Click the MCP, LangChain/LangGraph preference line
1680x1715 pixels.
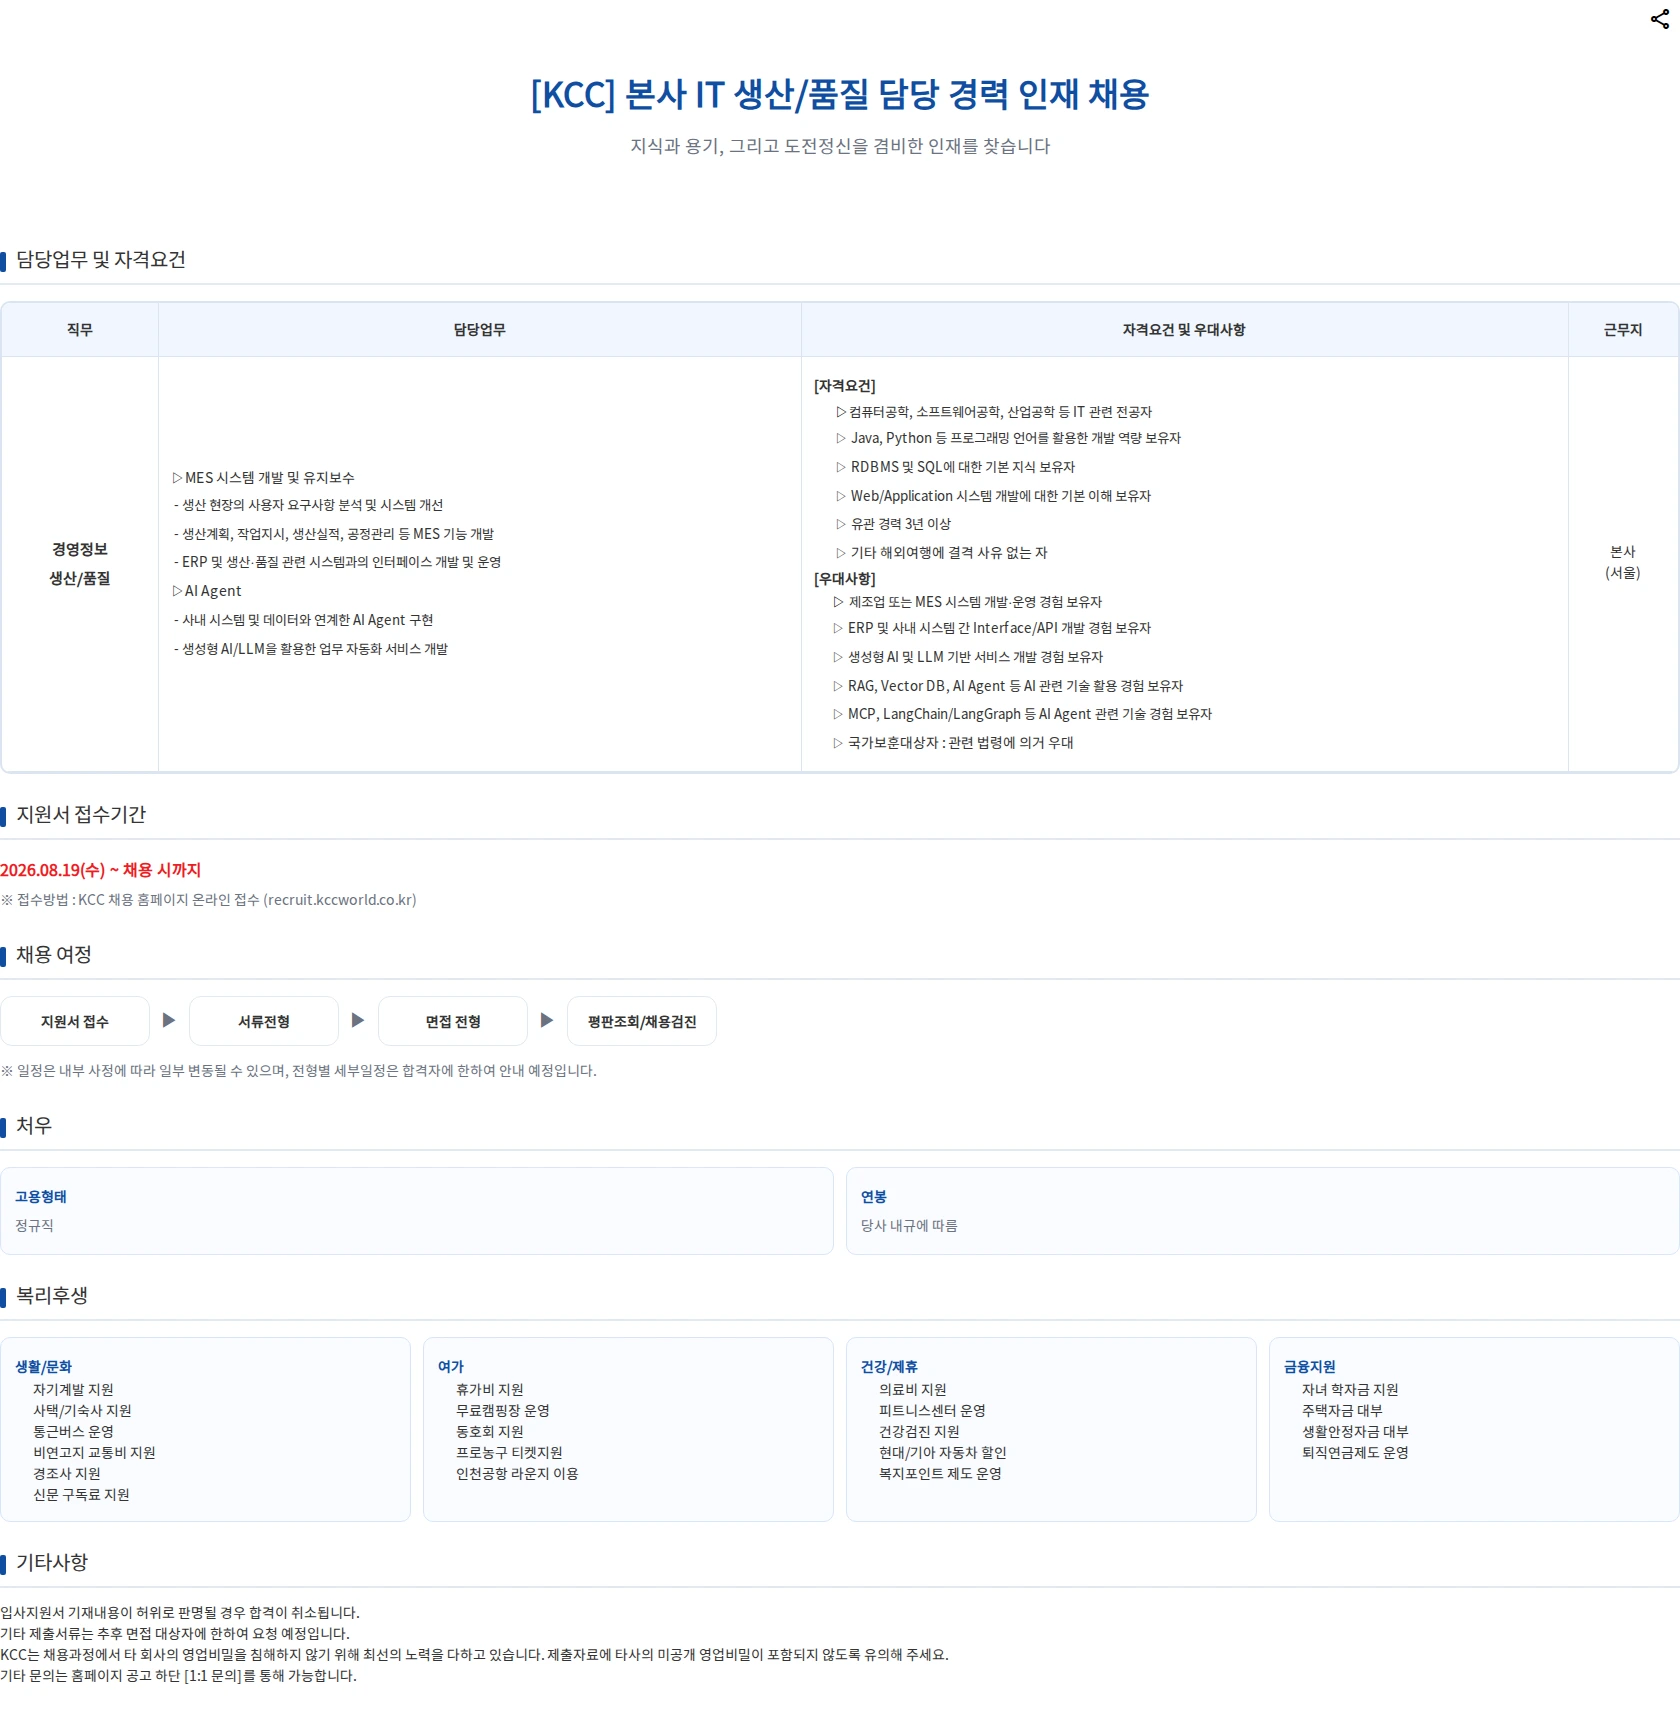click(1022, 714)
